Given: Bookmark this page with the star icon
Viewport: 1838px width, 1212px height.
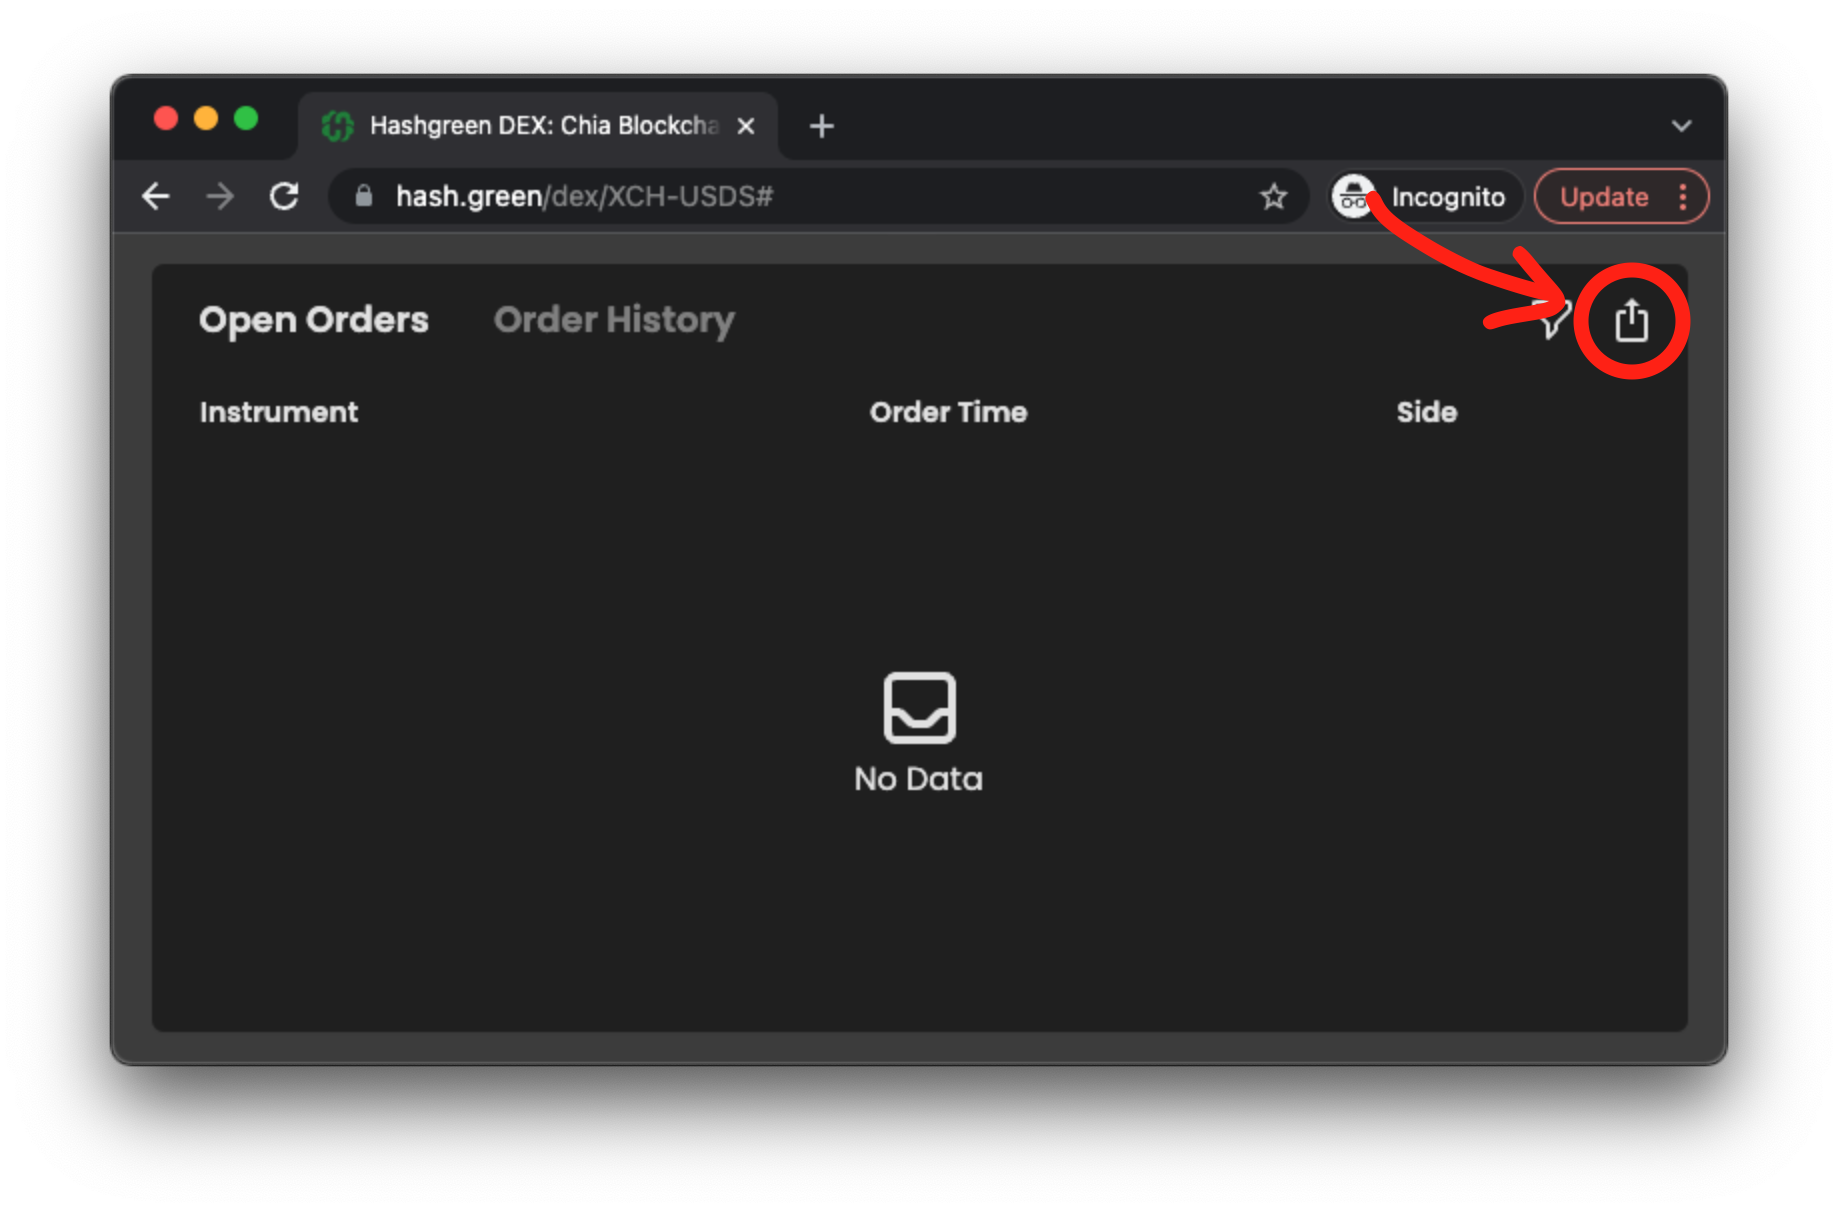Looking at the screenshot, I should (1273, 196).
